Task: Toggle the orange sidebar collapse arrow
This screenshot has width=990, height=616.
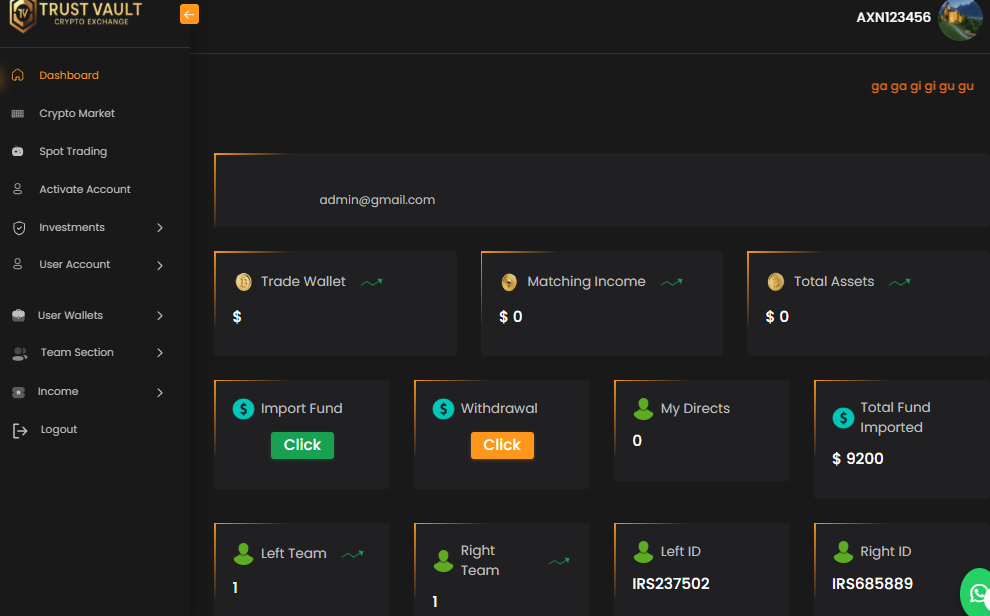Action: click(189, 14)
